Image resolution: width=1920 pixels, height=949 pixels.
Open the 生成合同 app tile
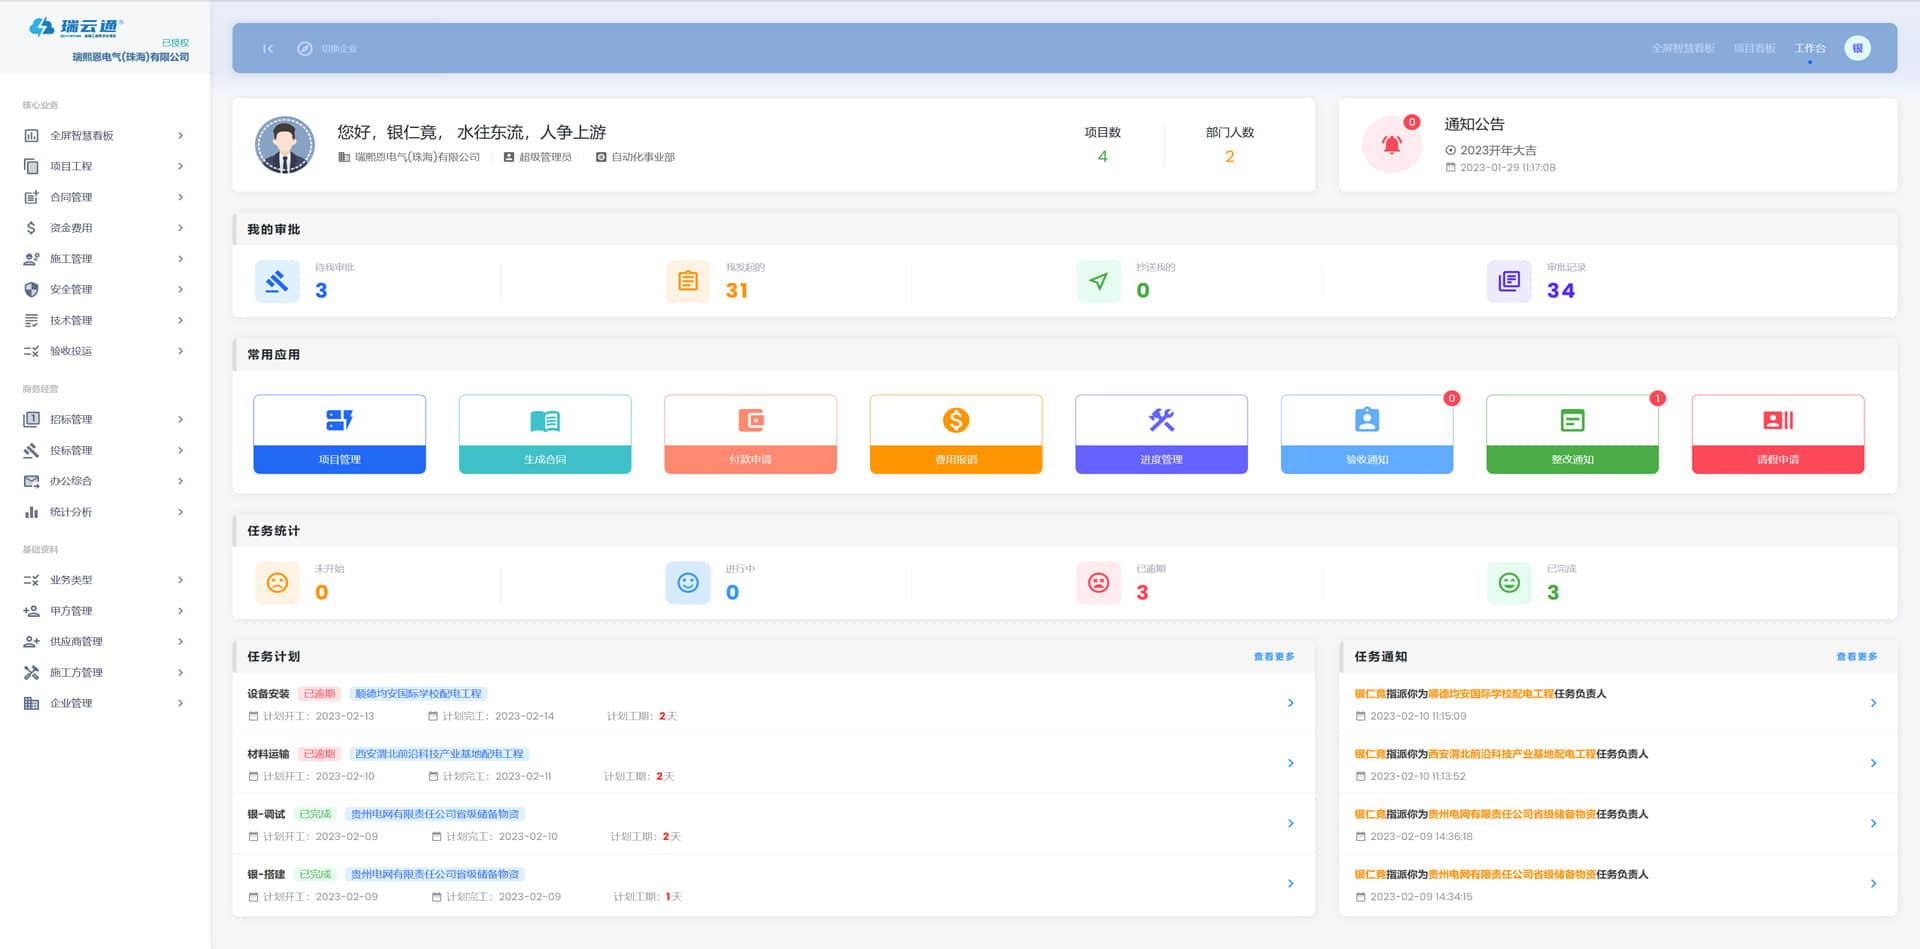tap(545, 434)
